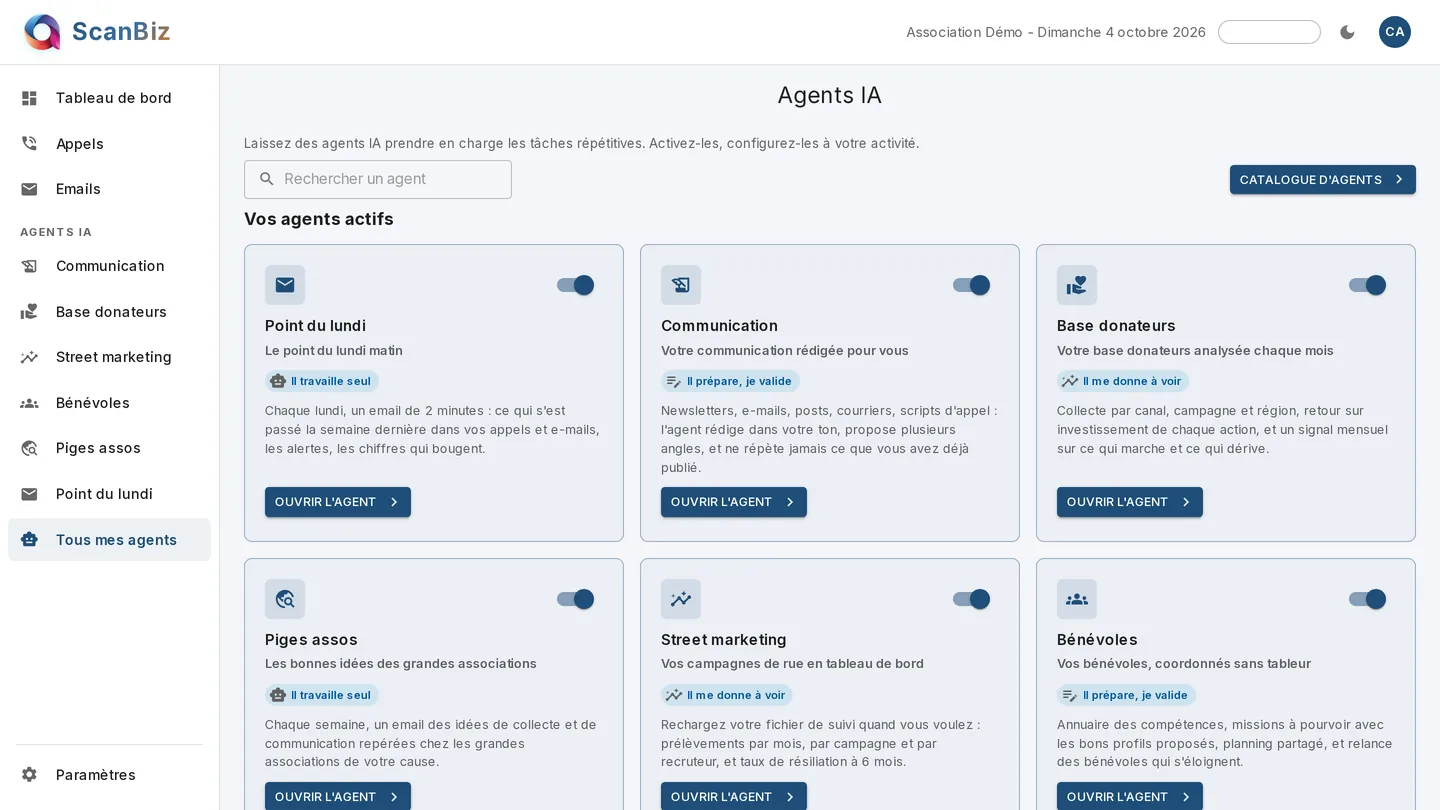
Task: Click 'Il prépare, je valide' on Bénévoles card
Action: 1126,695
